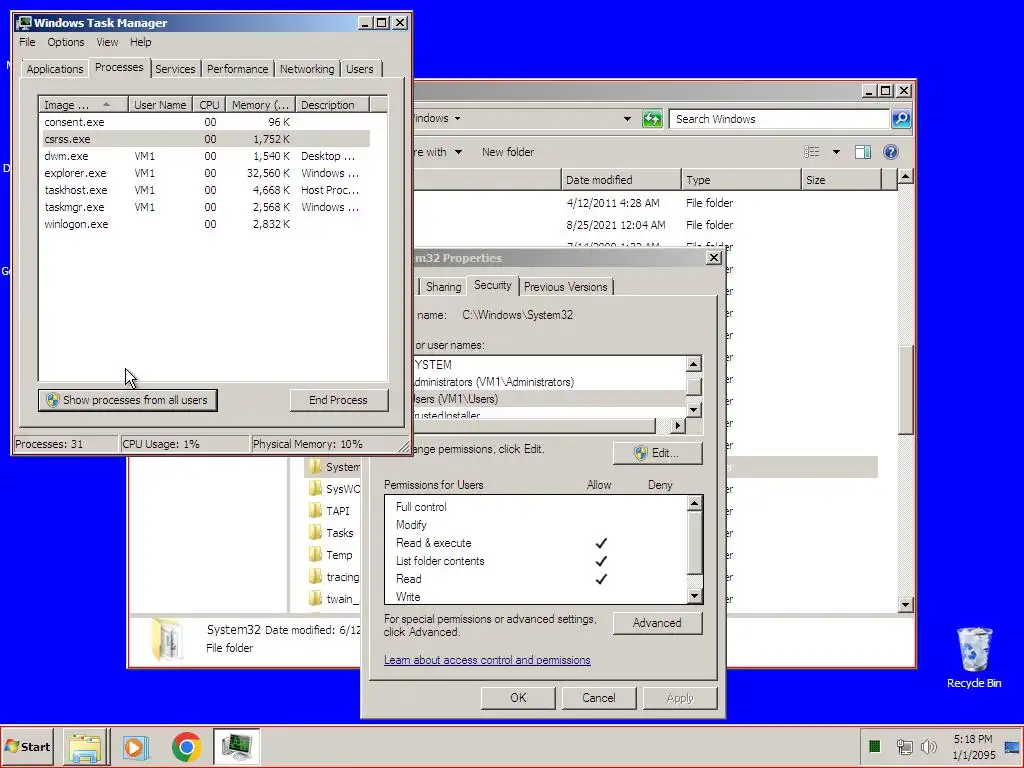Screen dimensions: 1024x768
Task: Click the SysWOW64 folder icon
Action: pyautogui.click(x=315, y=488)
